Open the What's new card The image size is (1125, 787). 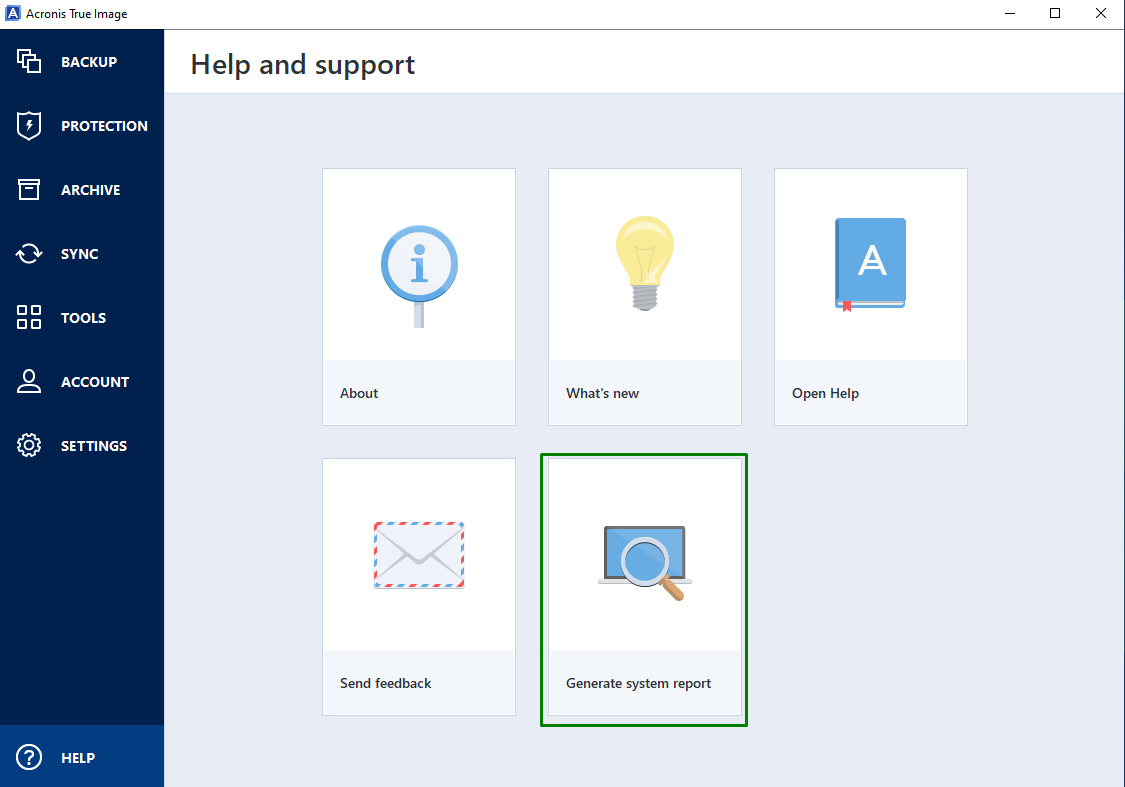point(644,295)
